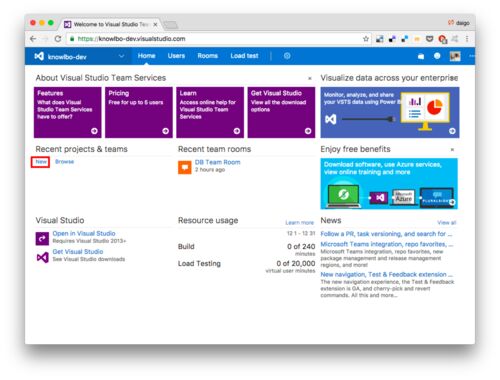Image resolution: width=500 pixels, height=380 pixels.
Task: Bookmark the page with the star icon
Action: (366, 39)
